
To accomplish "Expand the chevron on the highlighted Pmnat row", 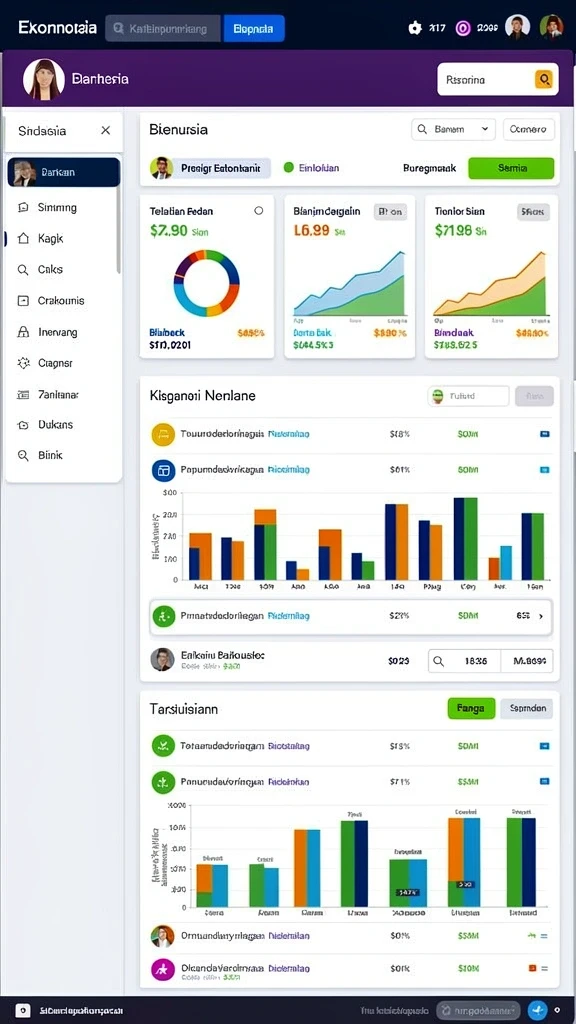I will (541, 616).
